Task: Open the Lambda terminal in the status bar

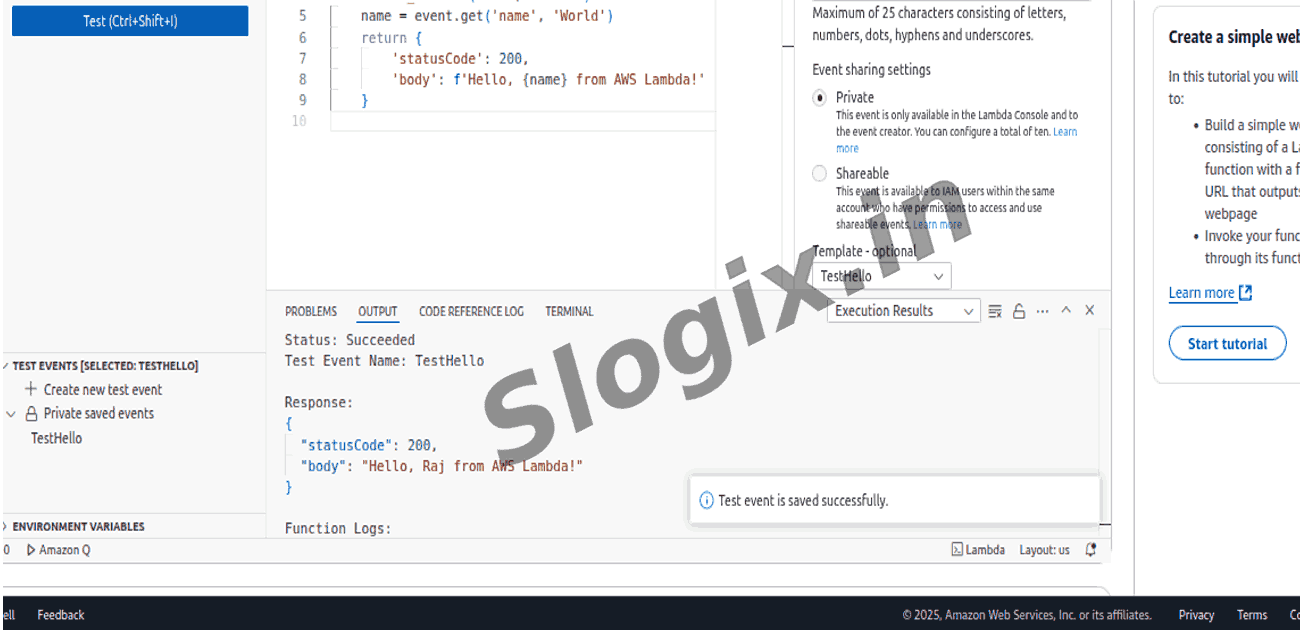Action: 977,549
